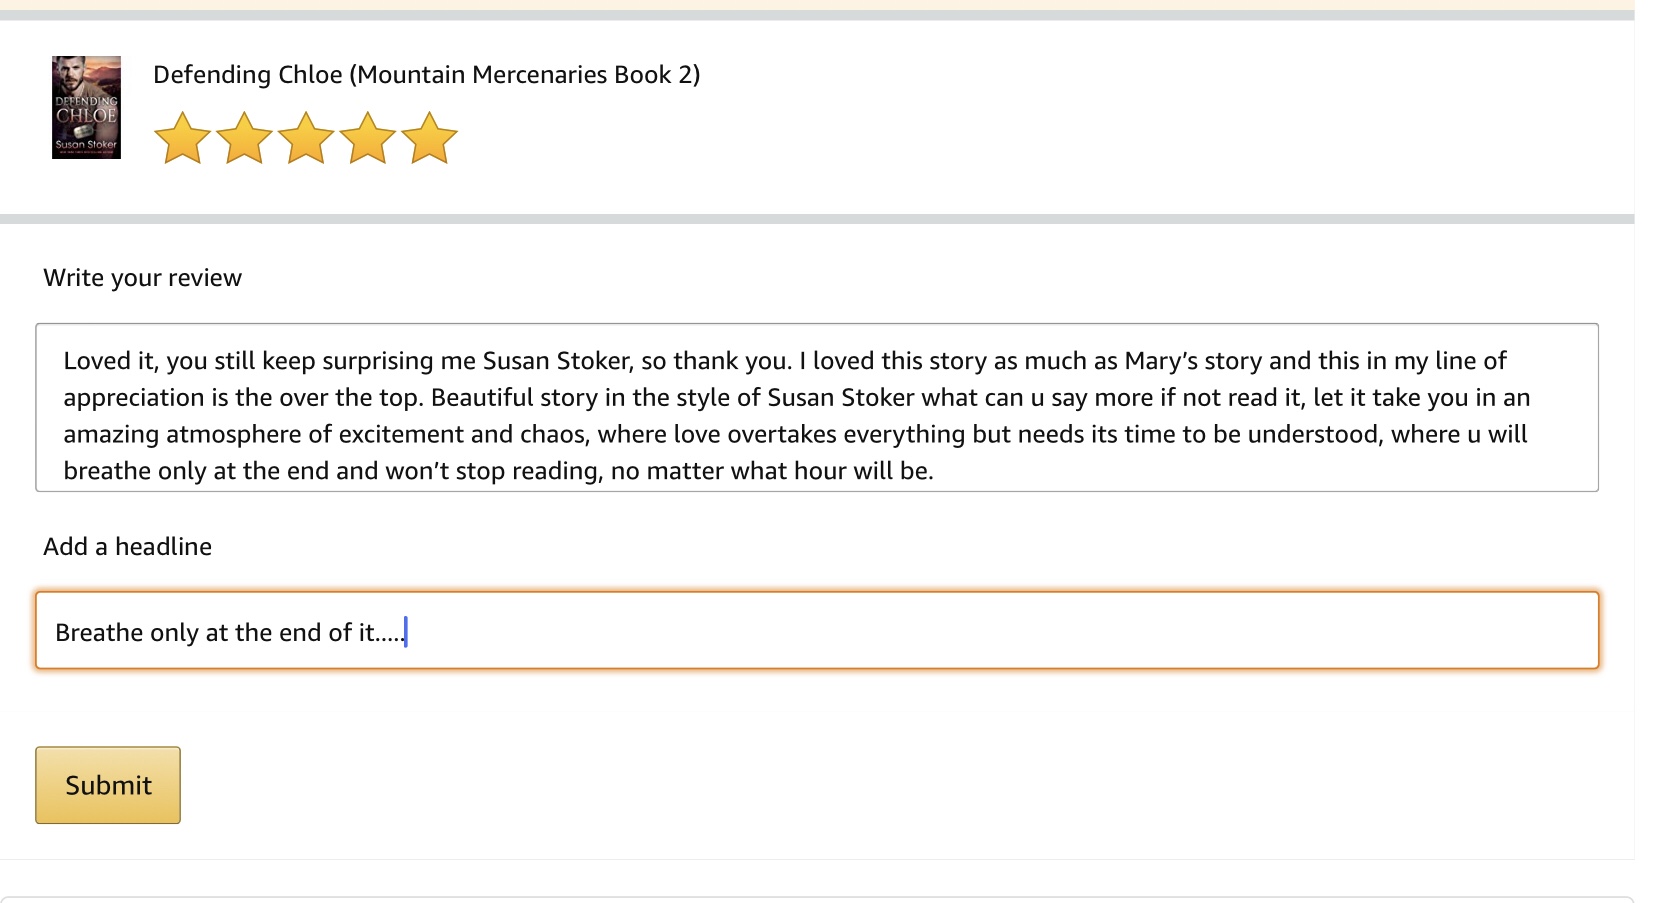The width and height of the screenshot is (1668, 903).
Task: Click the word 'appreciation' in review text
Action: coord(133,398)
